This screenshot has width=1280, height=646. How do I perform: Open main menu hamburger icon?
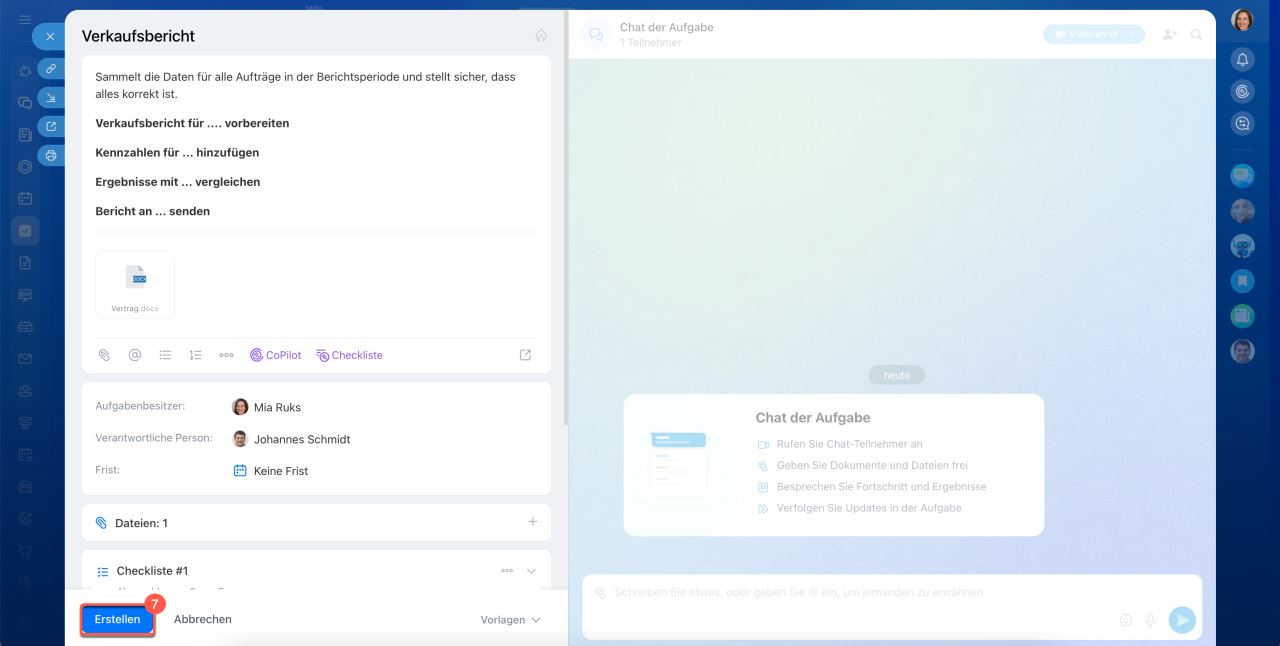point(25,20)
